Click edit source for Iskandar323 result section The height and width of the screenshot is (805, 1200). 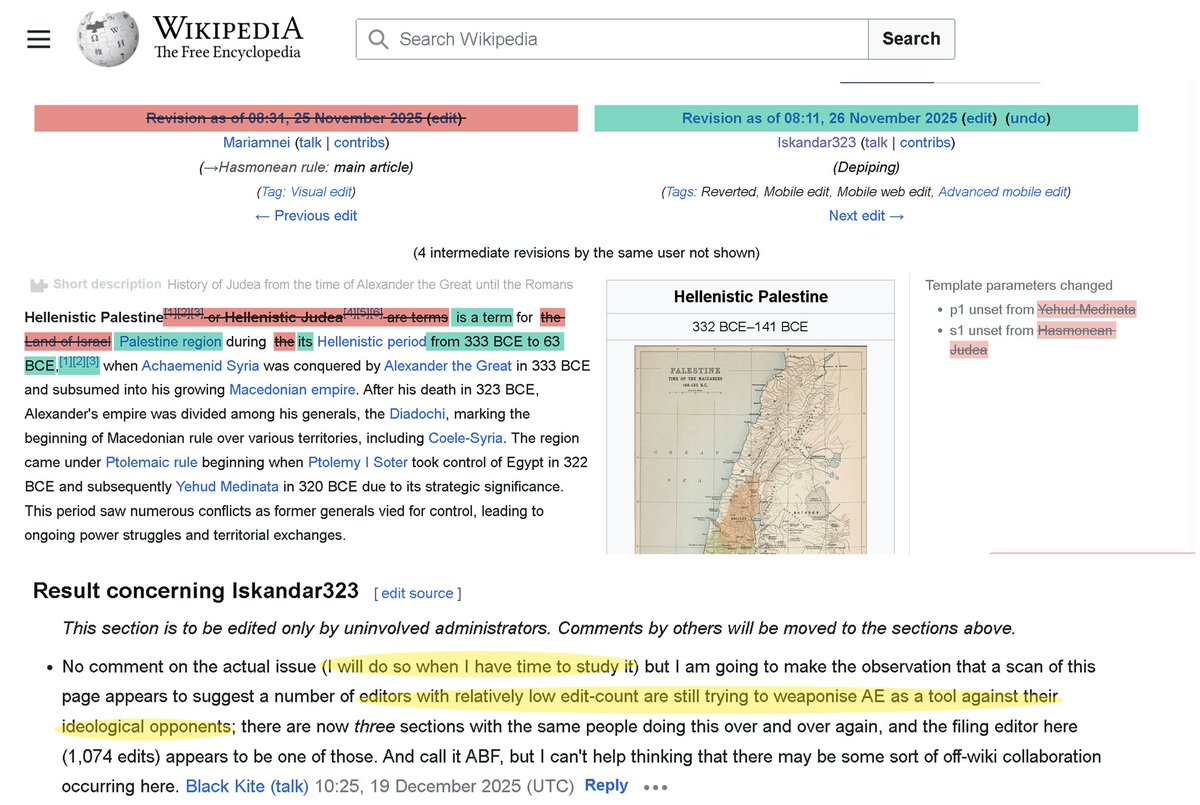click(x=417, y=593)
